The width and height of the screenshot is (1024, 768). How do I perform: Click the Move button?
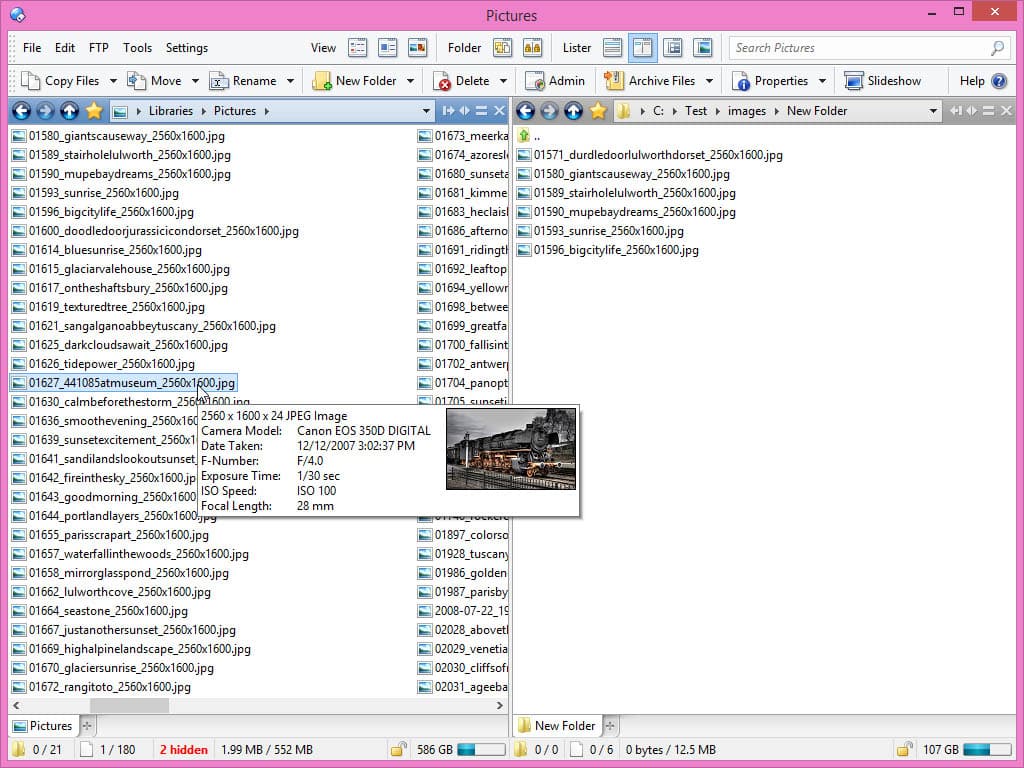click(155, 81)
